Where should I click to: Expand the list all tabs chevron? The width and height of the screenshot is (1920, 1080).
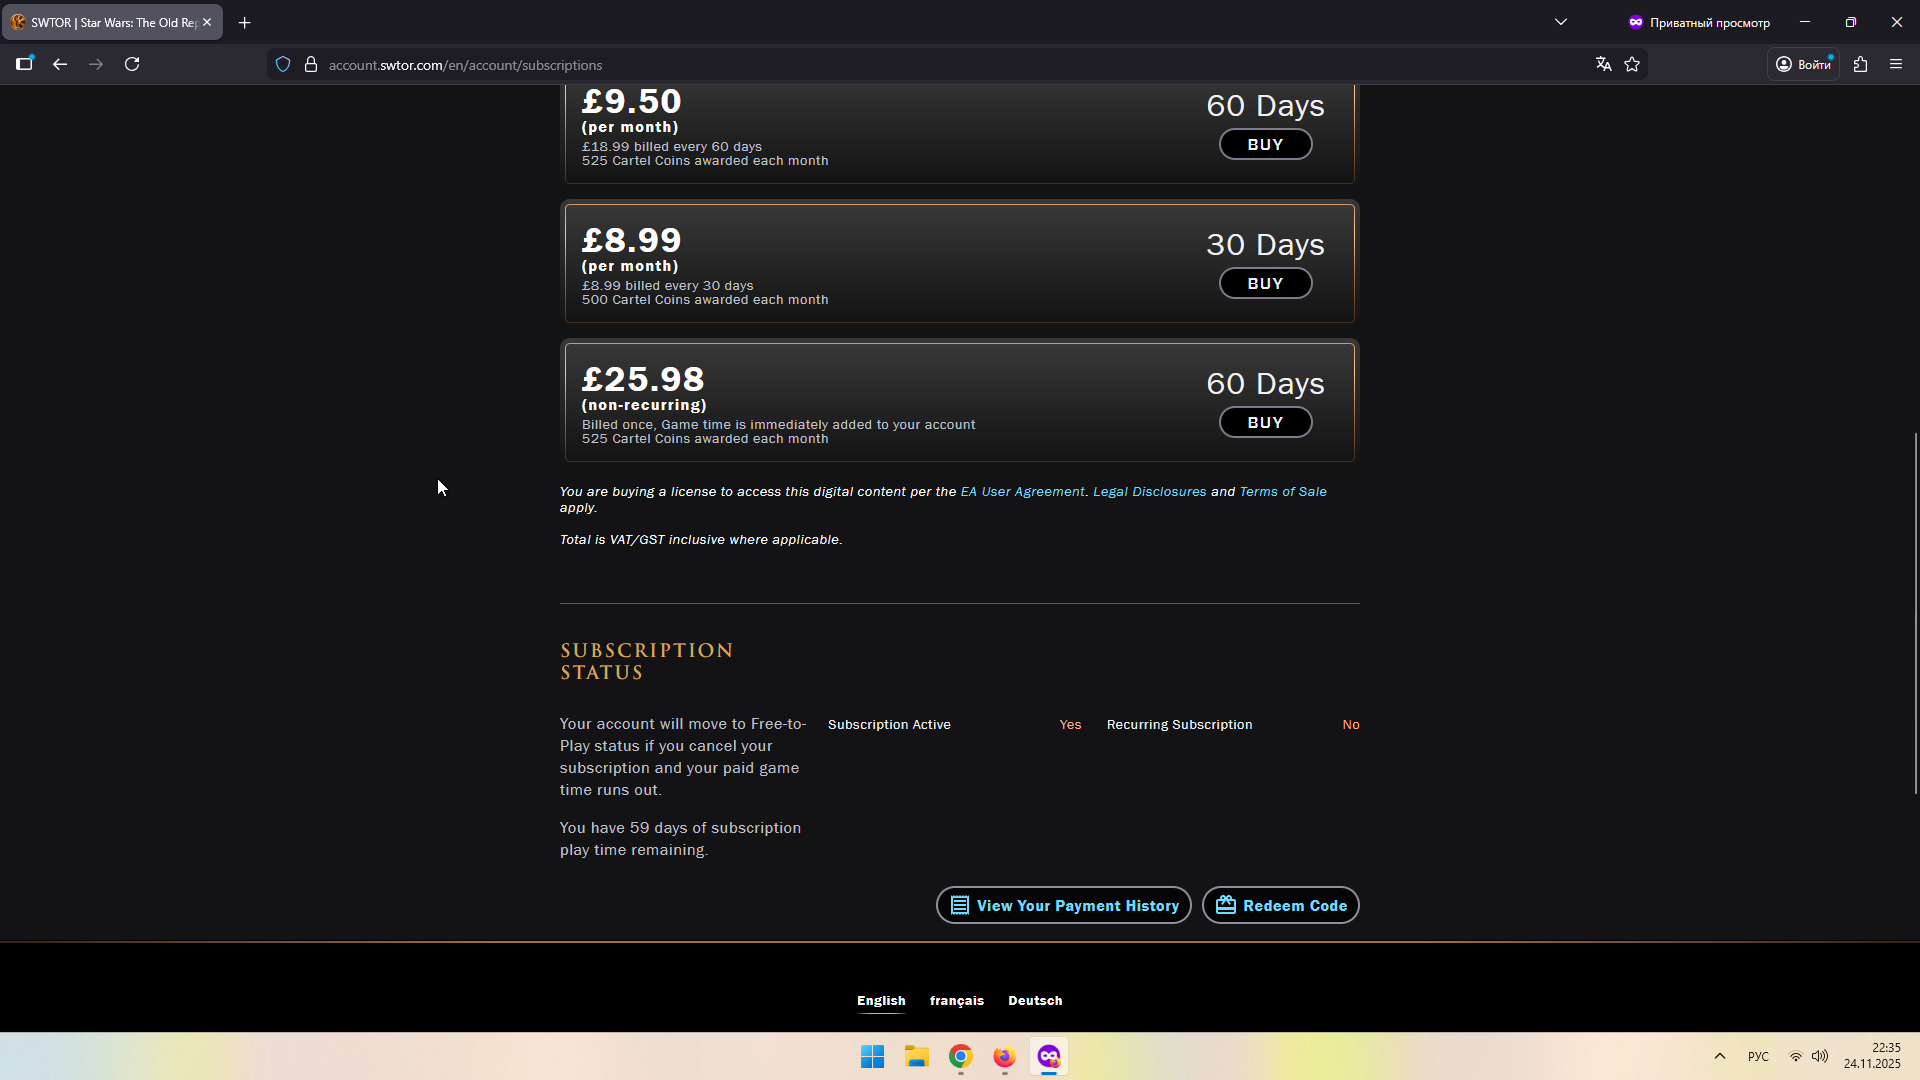click(x=1560, y=22)
